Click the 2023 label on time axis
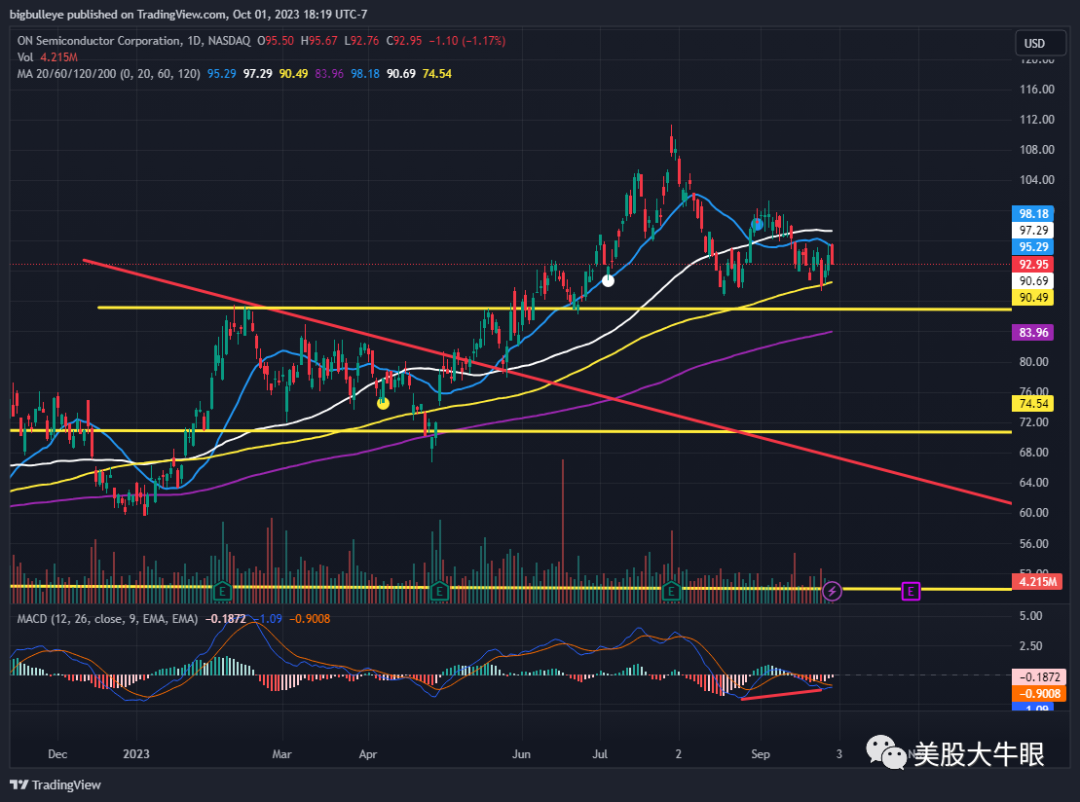The height and width of the screenshot is (802, 1080). (x=136, y=754)
